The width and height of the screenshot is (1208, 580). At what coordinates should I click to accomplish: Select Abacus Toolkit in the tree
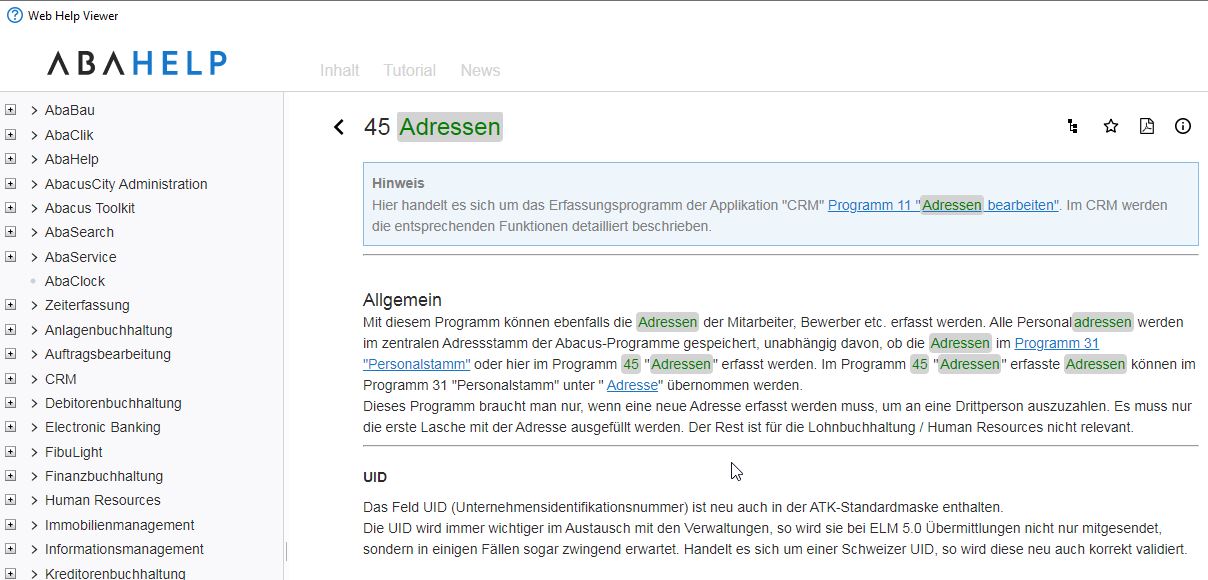(90, 208)
